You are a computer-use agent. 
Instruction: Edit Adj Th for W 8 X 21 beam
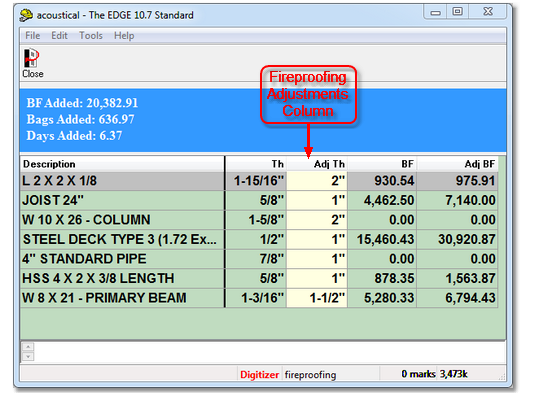click(317, 298)
